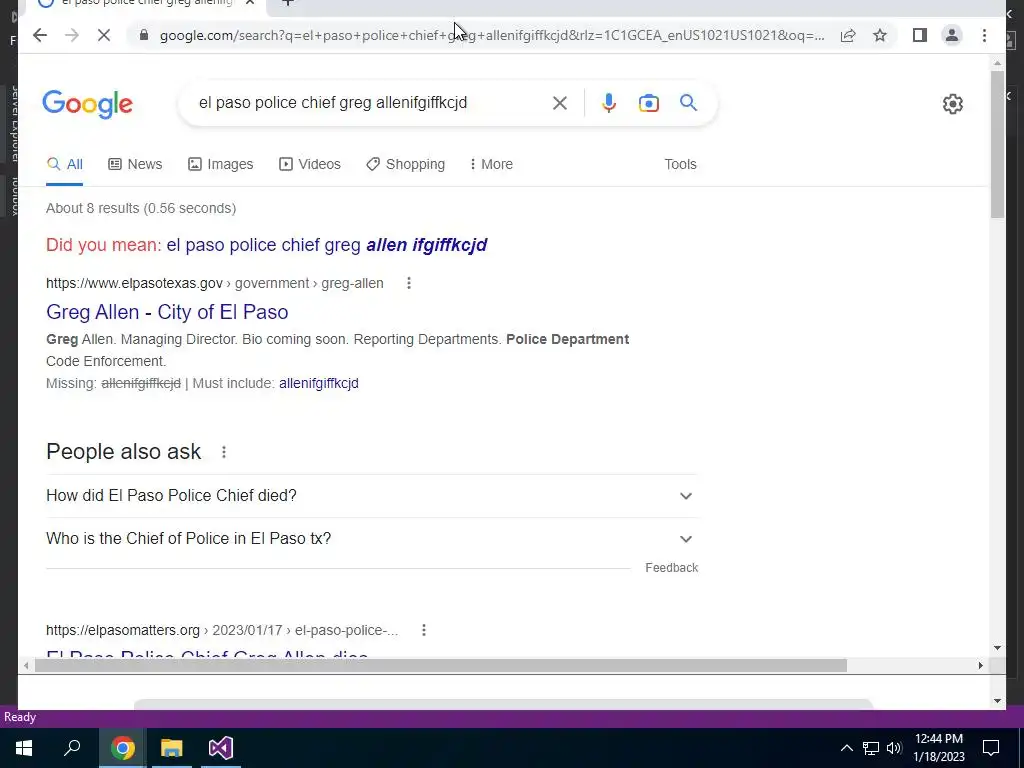The height and width of the screenshot is (768, 1024).
Task: Show hidden system tray icons
Action: click(x=846, y=748)
